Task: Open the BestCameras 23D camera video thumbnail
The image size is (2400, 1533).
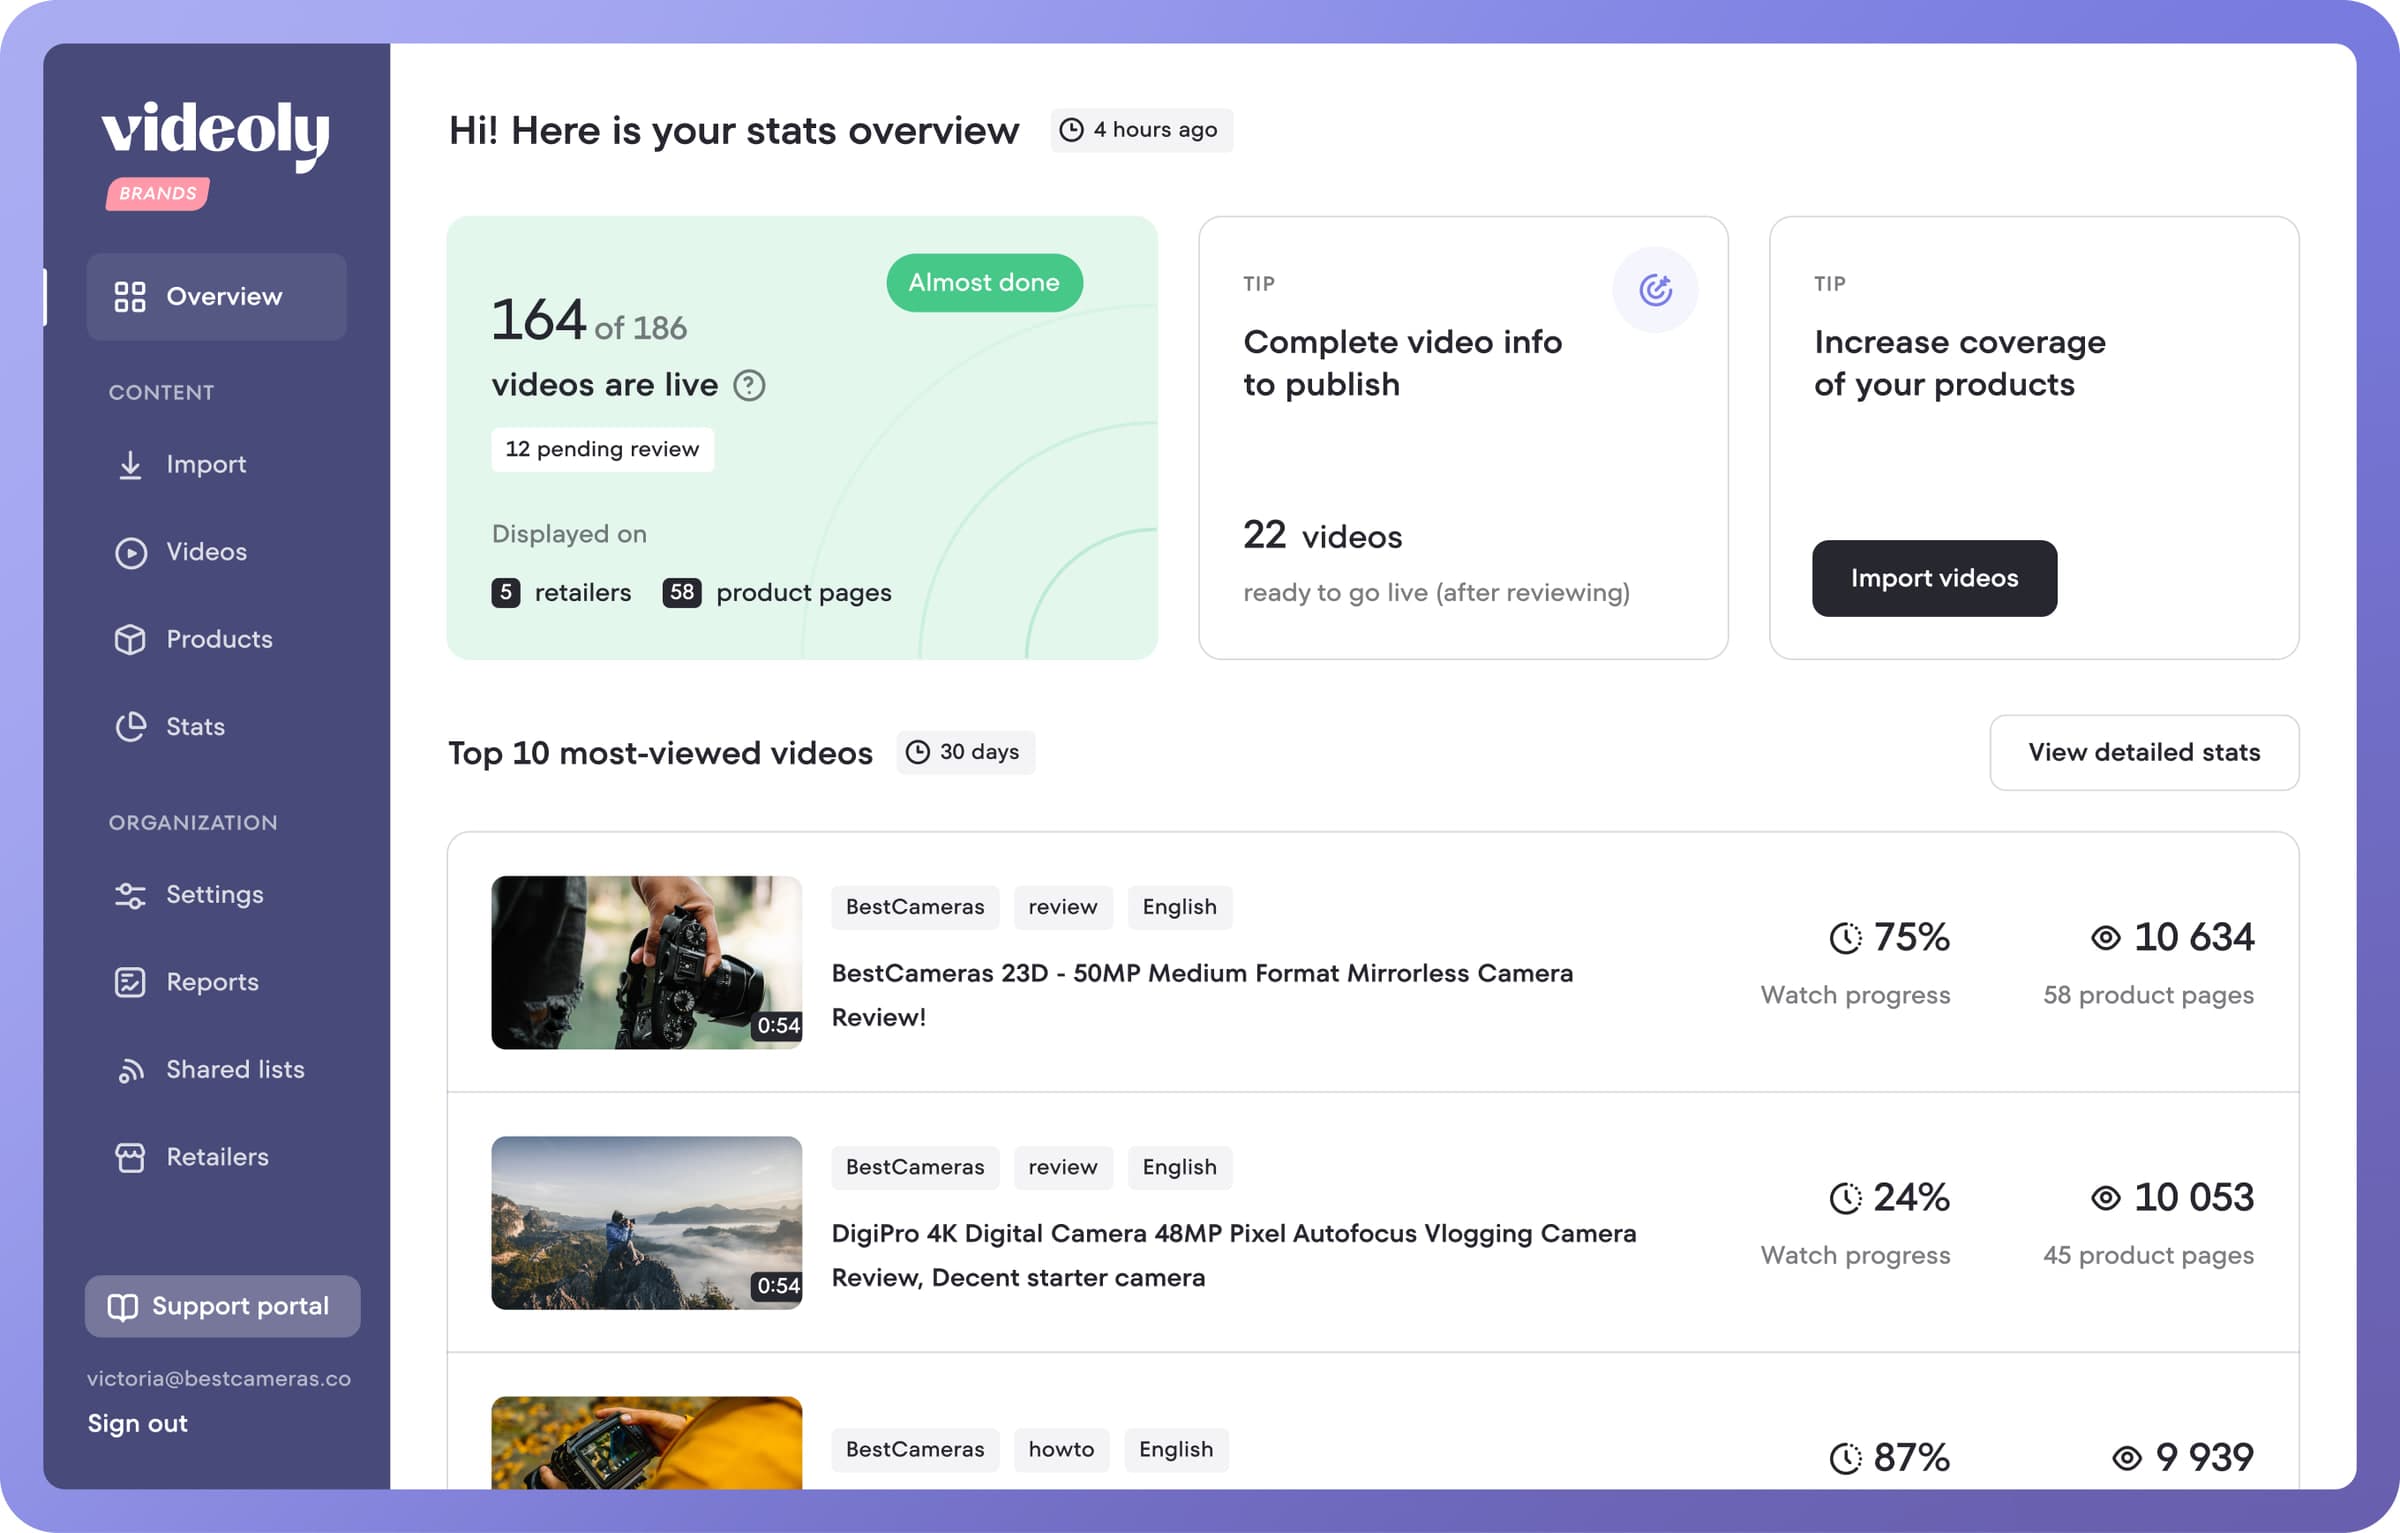Action: (x=646, y=962)
